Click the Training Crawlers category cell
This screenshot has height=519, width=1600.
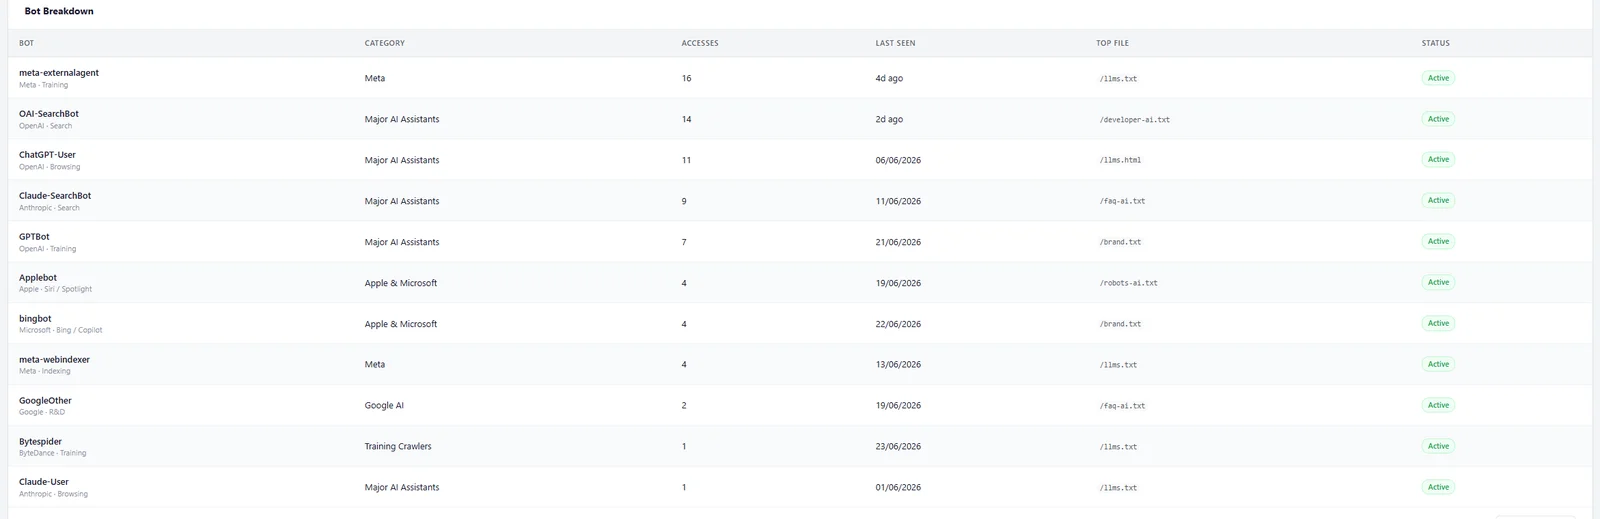398,446
